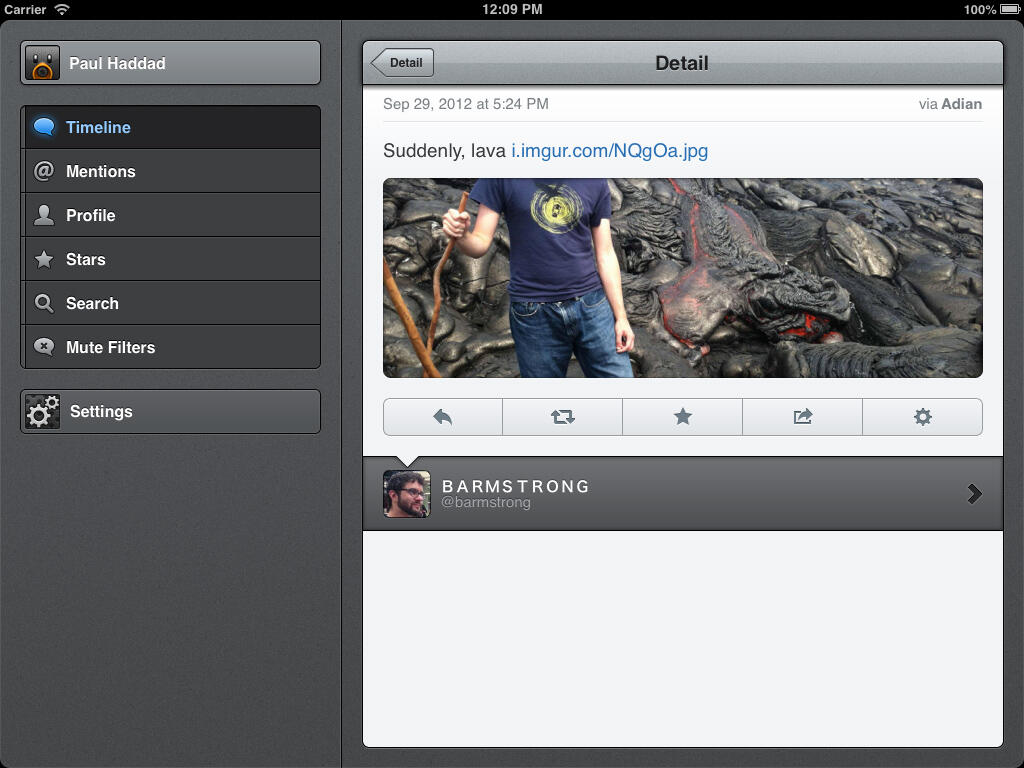The width and height of the screenshot is (1024, 768).
Task: Tap the Sep 29, 2012 timestamp
Action: coord(466,104)
